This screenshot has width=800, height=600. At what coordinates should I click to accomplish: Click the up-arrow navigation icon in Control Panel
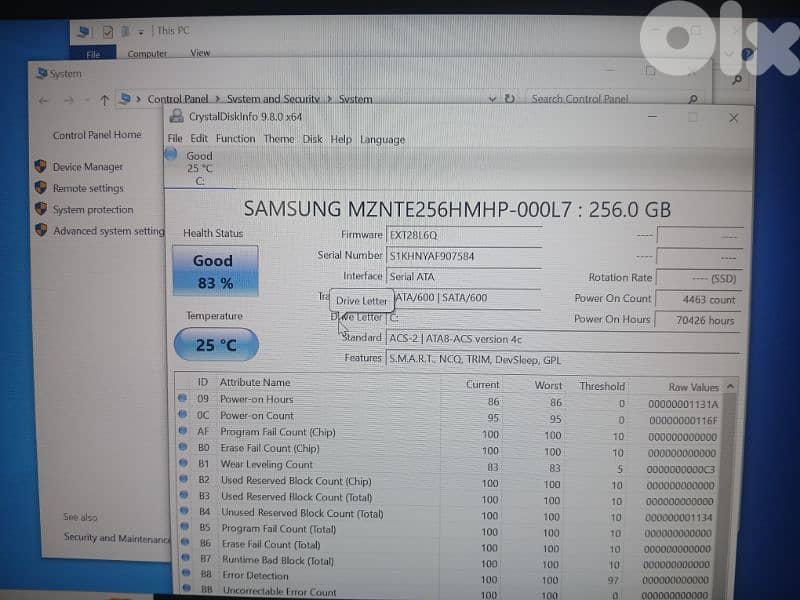[104, 99]
